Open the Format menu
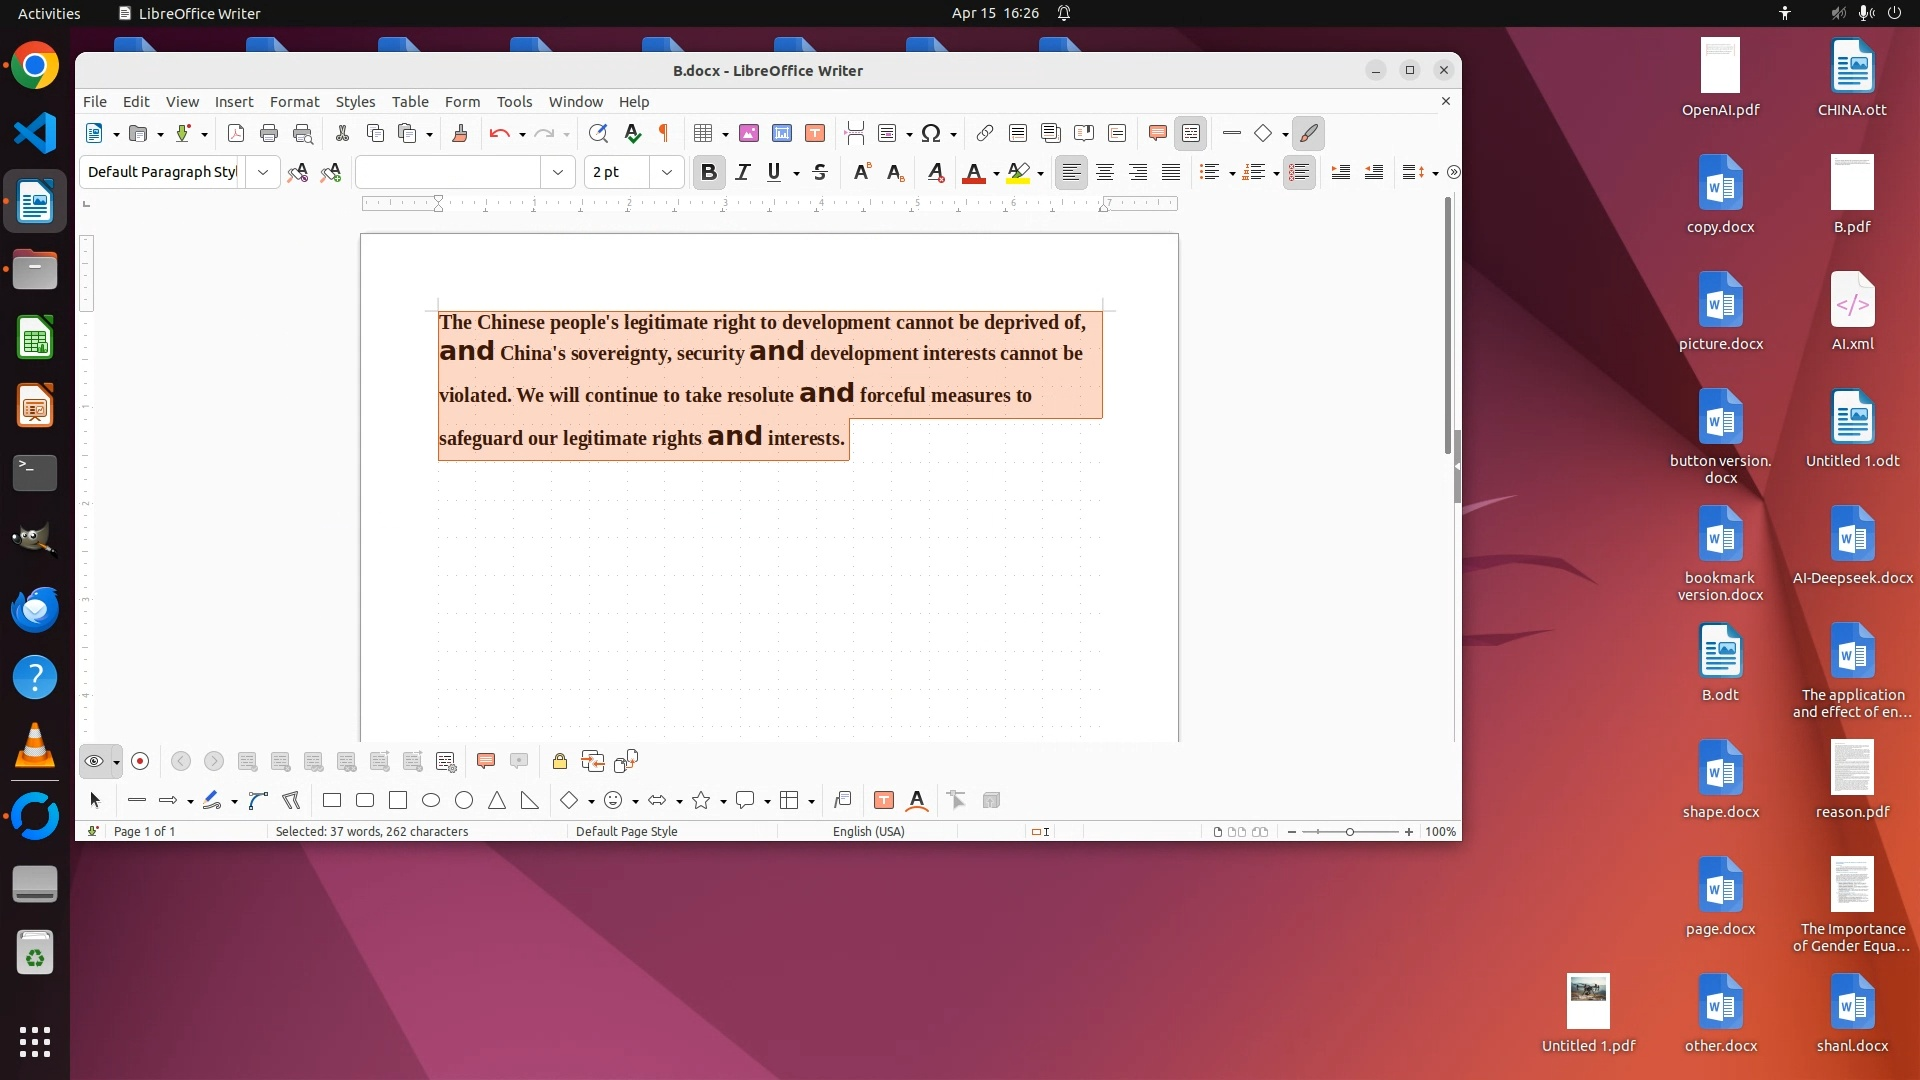The width and height of the screenshot is (1920, 1080). point(294,101)
